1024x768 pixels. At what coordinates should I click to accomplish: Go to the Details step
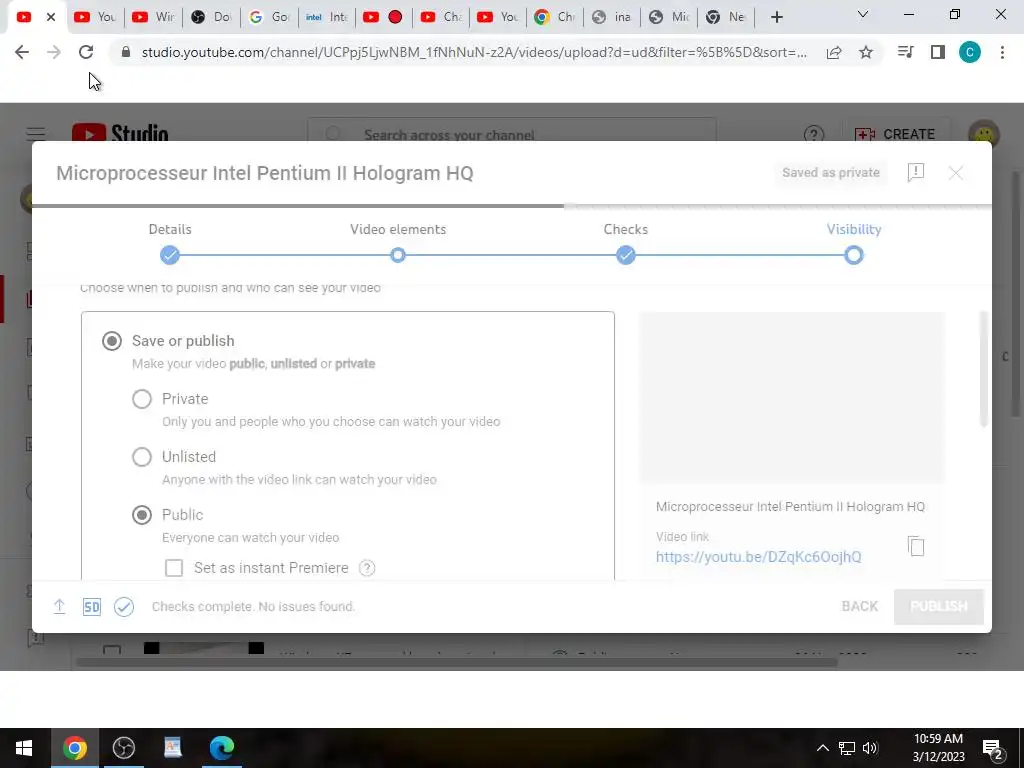tap(170, 255)
